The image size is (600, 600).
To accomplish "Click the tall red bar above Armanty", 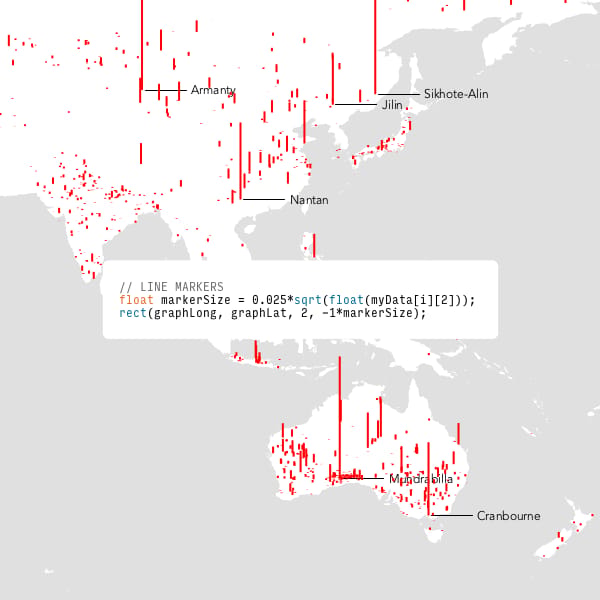I will coord(142,45).
